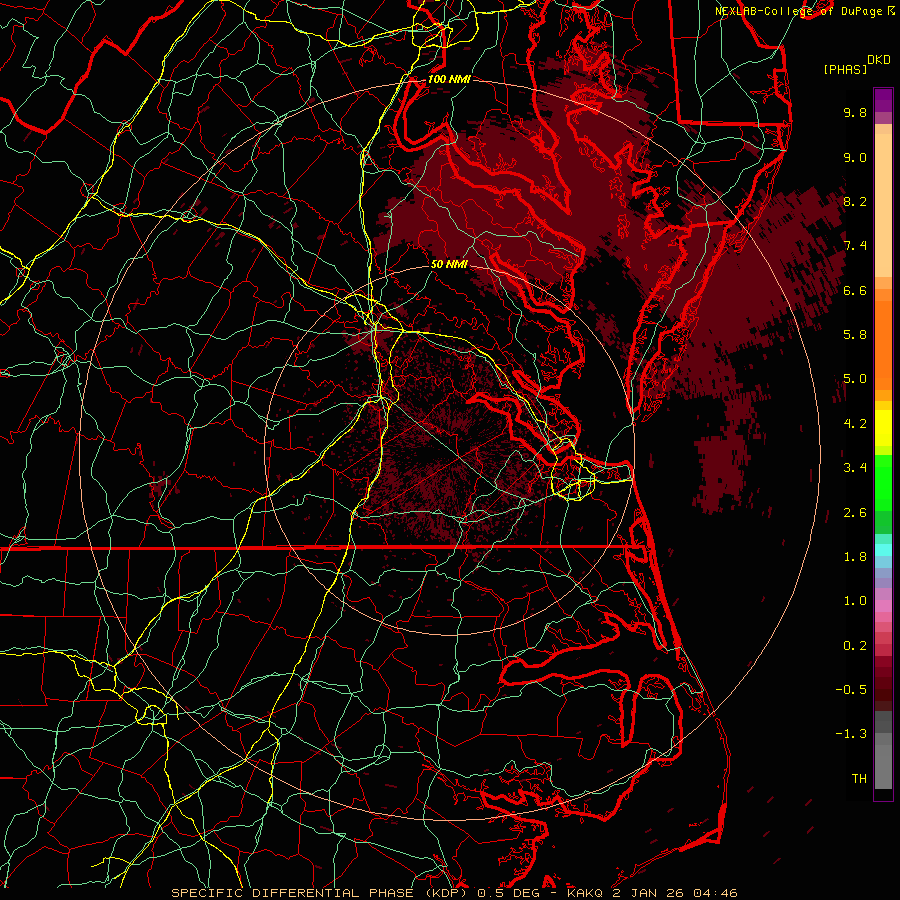Click the 5.8 value on the color scale
This screenshot has height=900, width=900.
[855, 335]
